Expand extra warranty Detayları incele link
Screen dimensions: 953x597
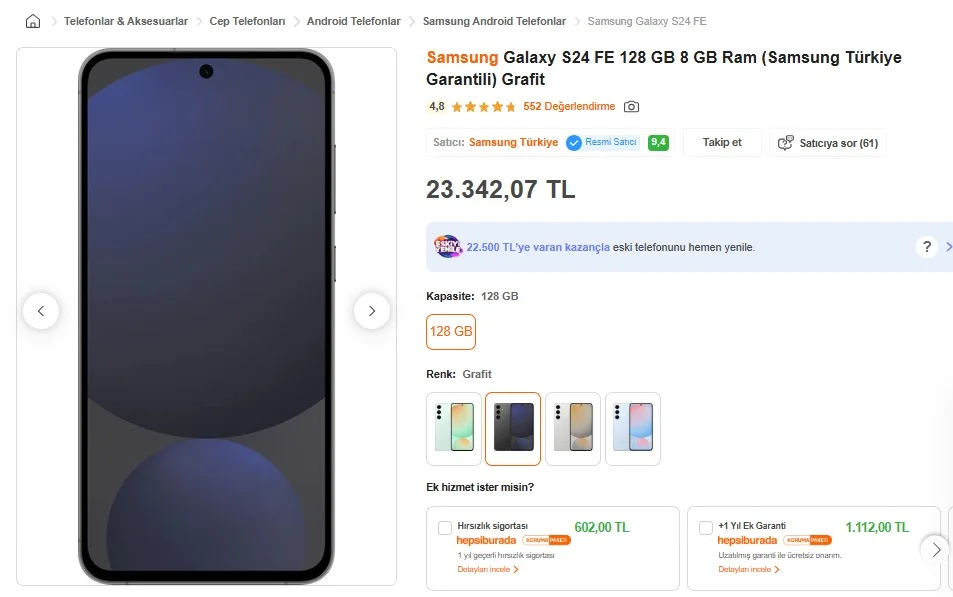coord(745,569)
